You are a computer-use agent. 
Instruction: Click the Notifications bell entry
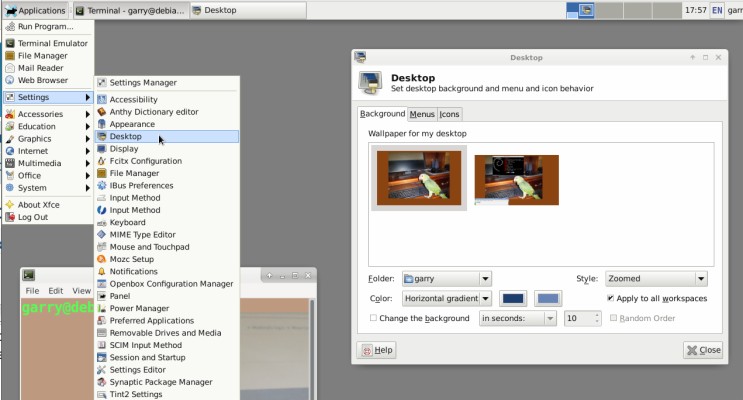point(133,271)
